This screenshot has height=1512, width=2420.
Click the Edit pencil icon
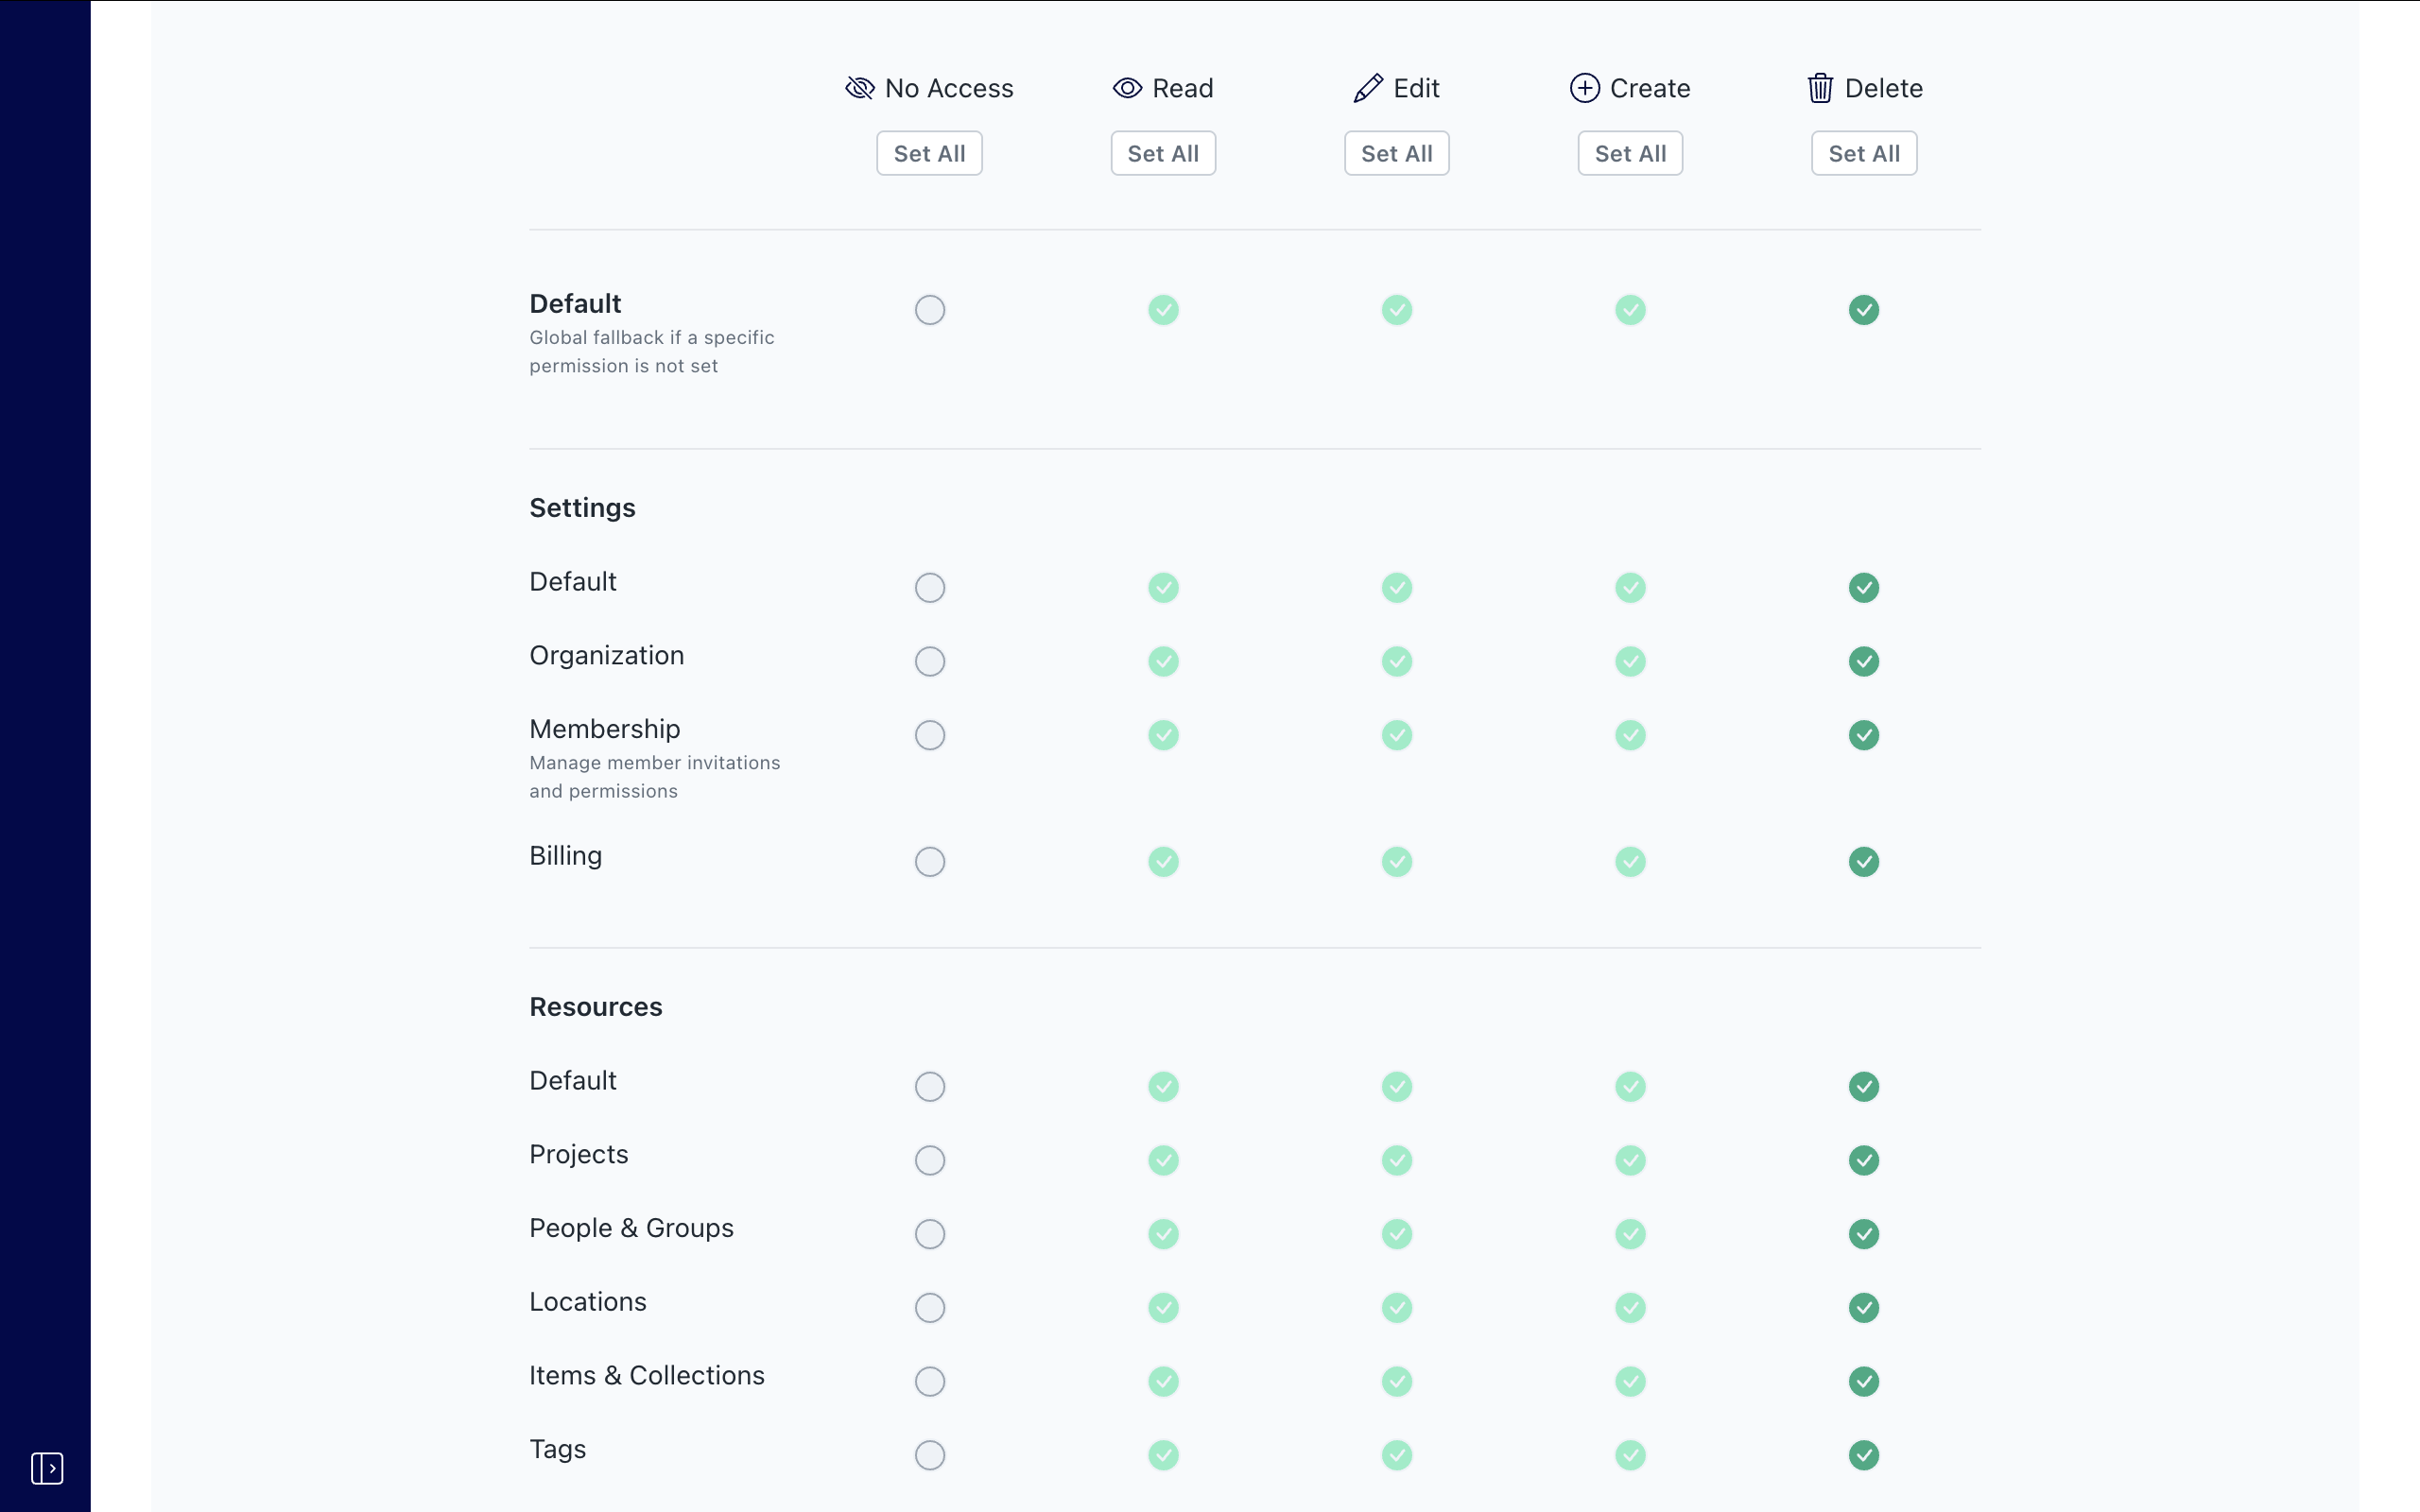tap(1367, 88)
